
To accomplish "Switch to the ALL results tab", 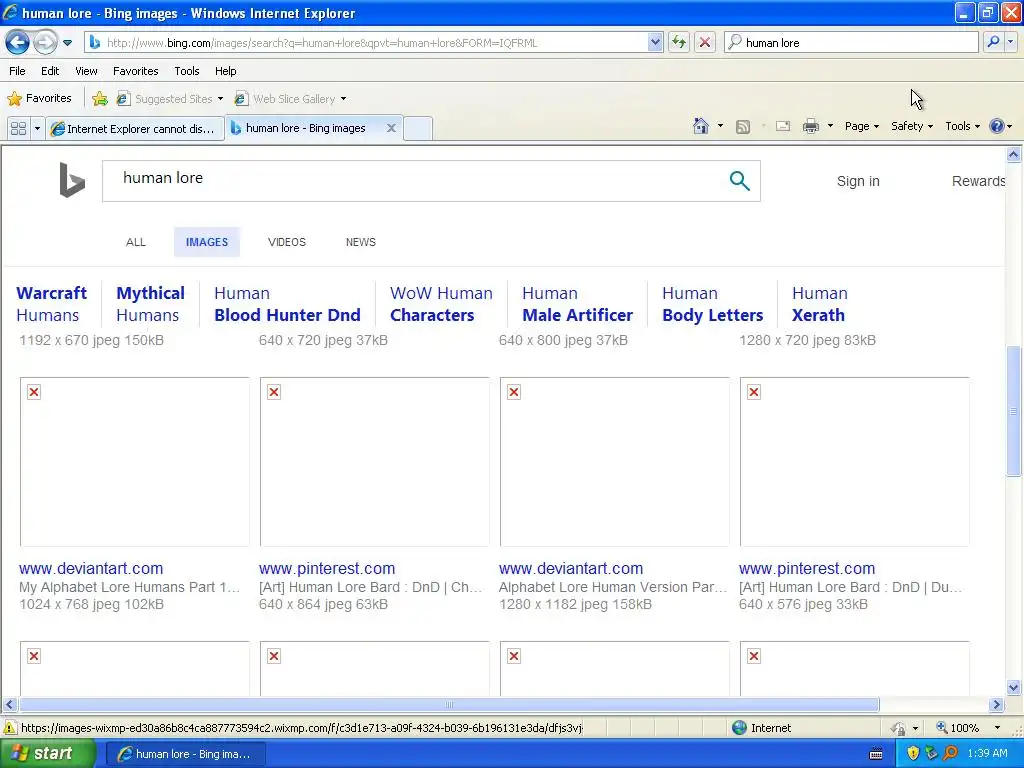I will [136, 242].
